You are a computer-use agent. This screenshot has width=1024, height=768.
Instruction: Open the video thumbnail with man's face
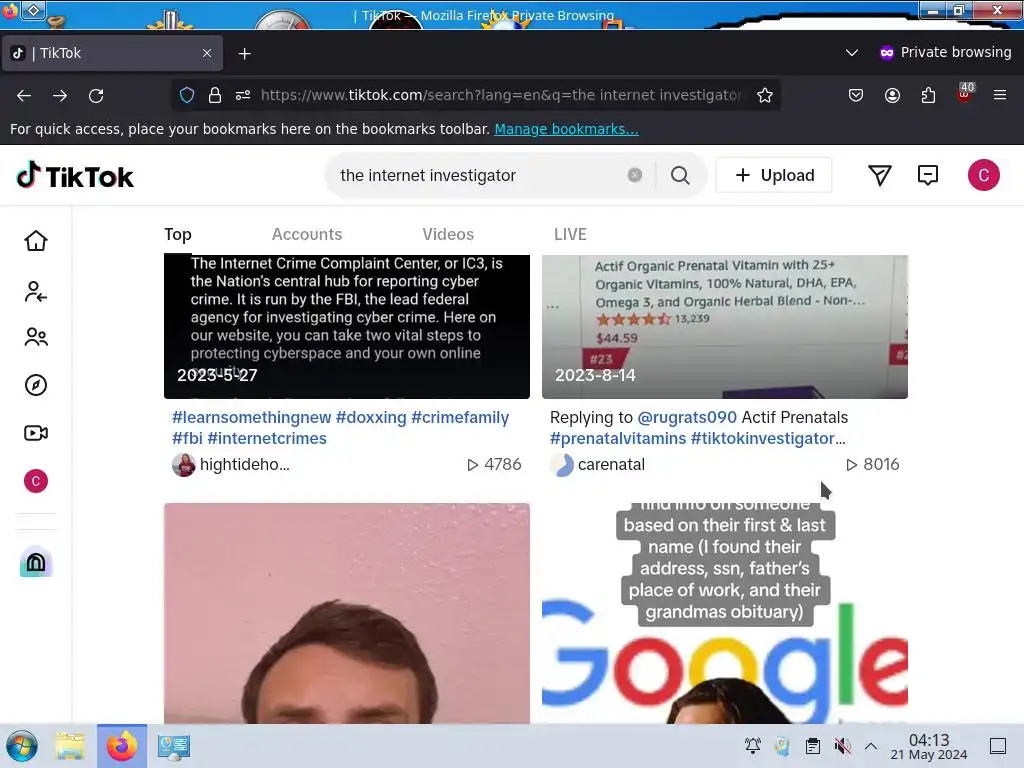[x=347, y=613]
